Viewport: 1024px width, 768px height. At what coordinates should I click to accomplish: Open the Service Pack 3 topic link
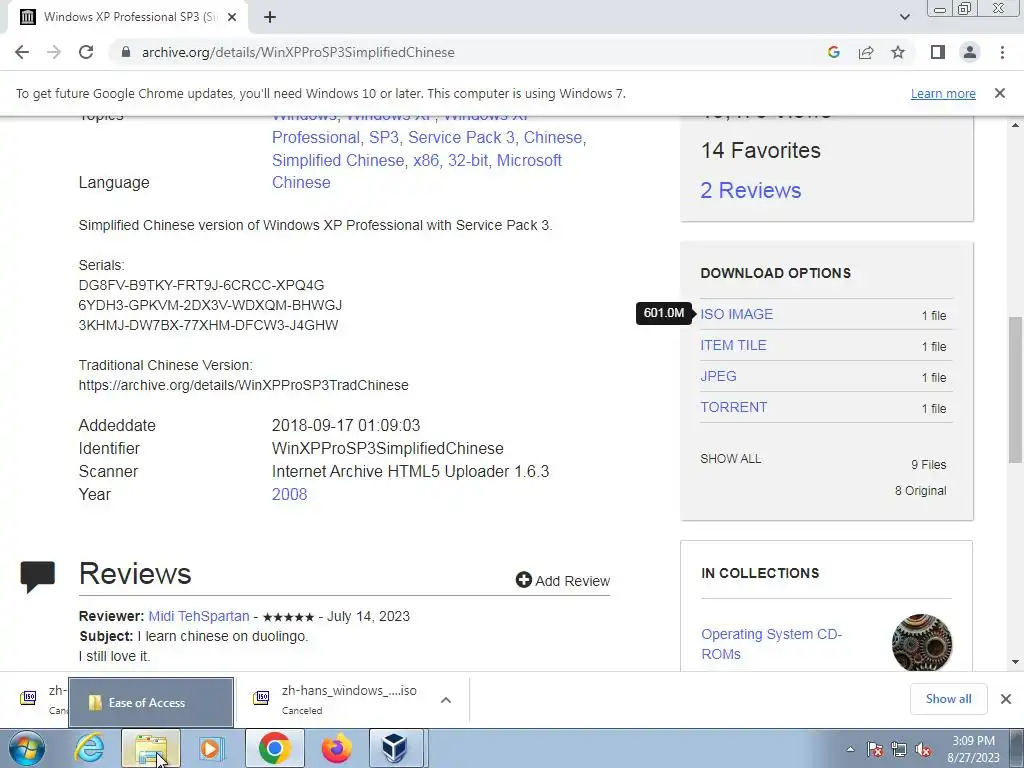click(461, 137)
